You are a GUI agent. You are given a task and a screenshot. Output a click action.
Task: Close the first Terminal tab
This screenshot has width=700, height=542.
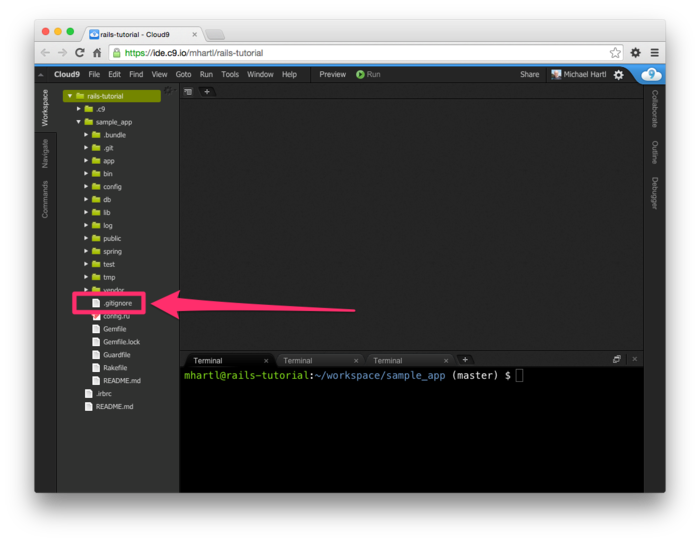[266, 361]
